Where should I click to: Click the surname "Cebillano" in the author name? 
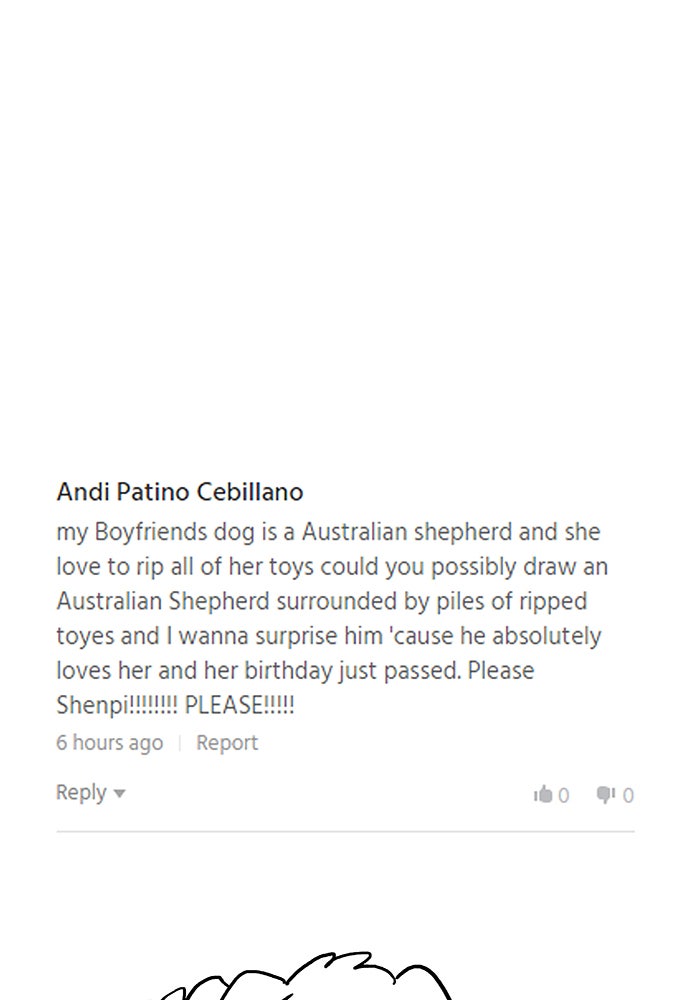[x=253, y=492]
